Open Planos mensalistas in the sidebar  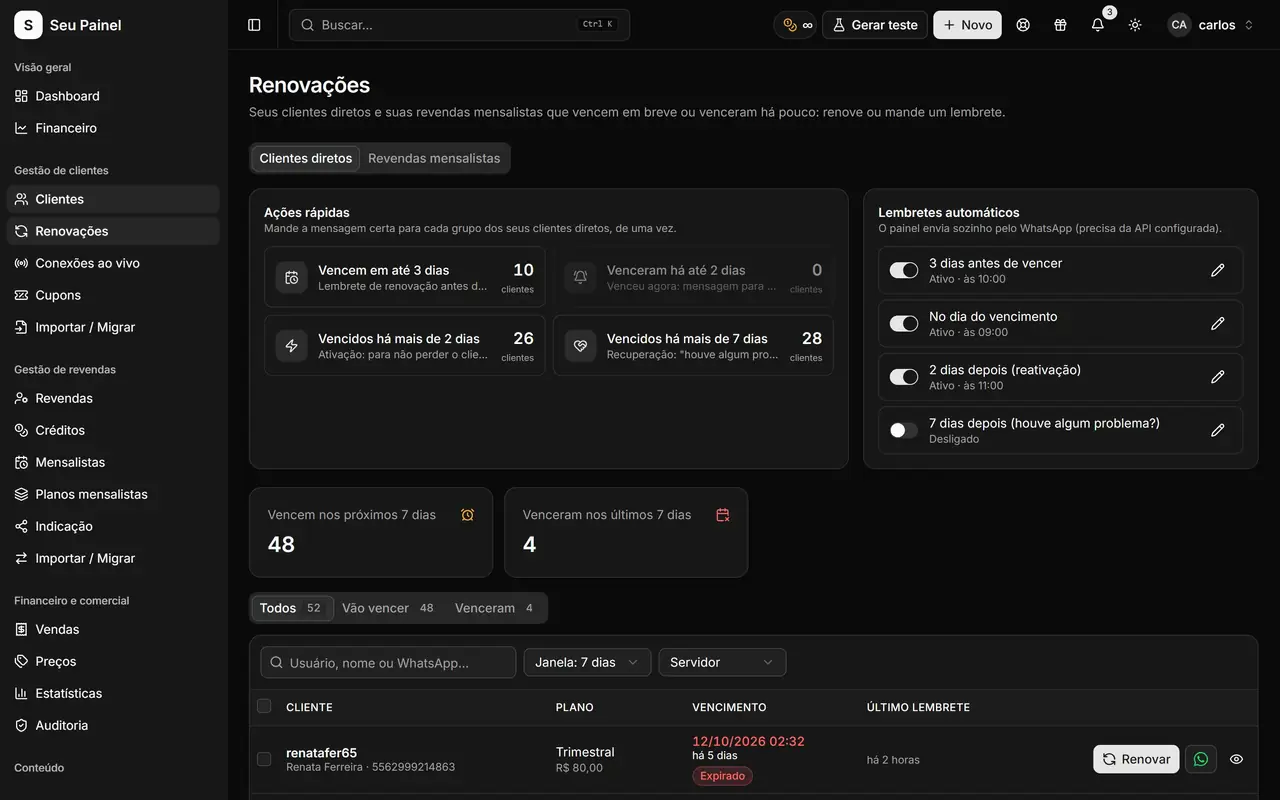click(x=113, y=494)
